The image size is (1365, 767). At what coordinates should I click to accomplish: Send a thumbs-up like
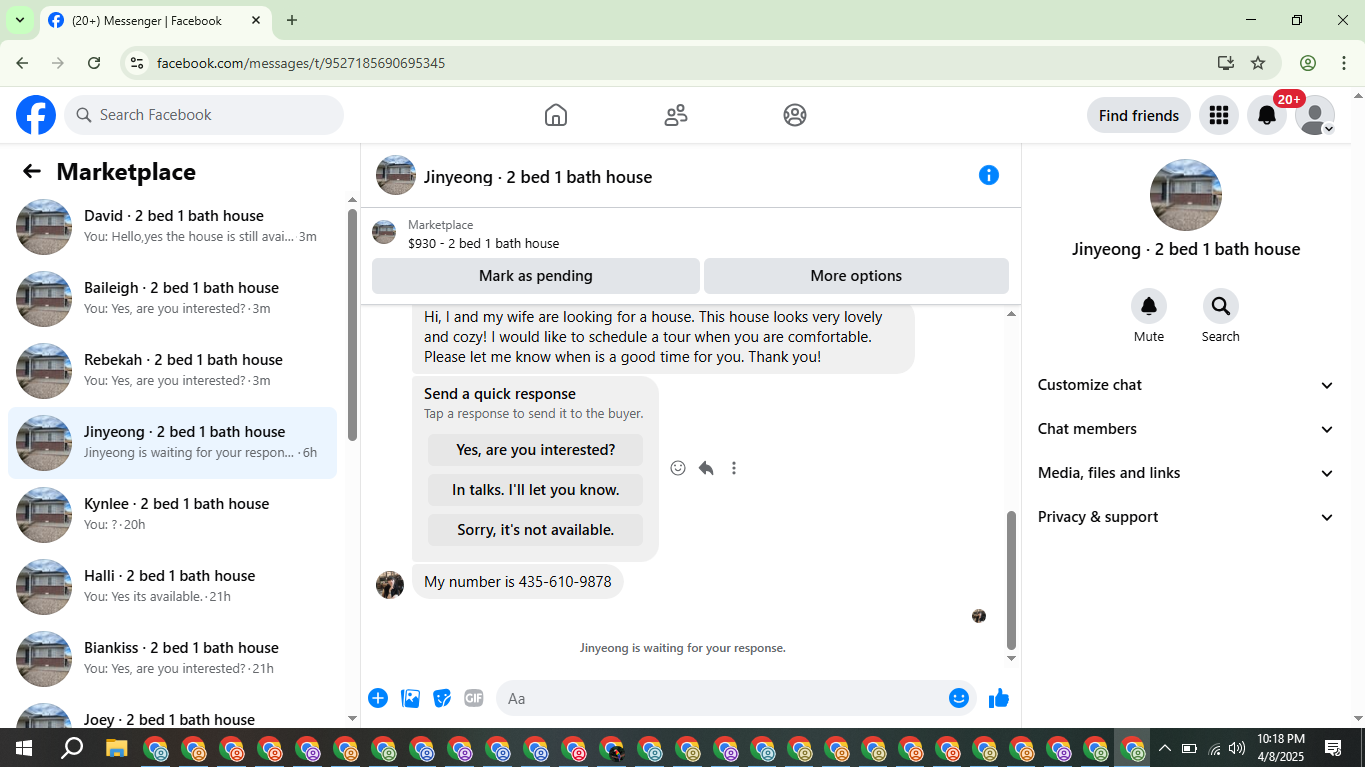coord(999,698)
